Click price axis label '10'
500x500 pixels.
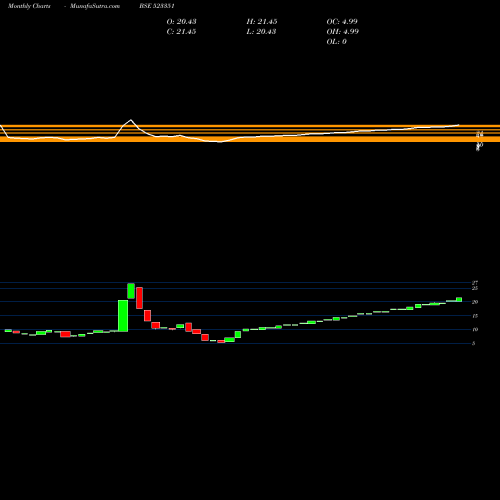(x=475, y=329)
